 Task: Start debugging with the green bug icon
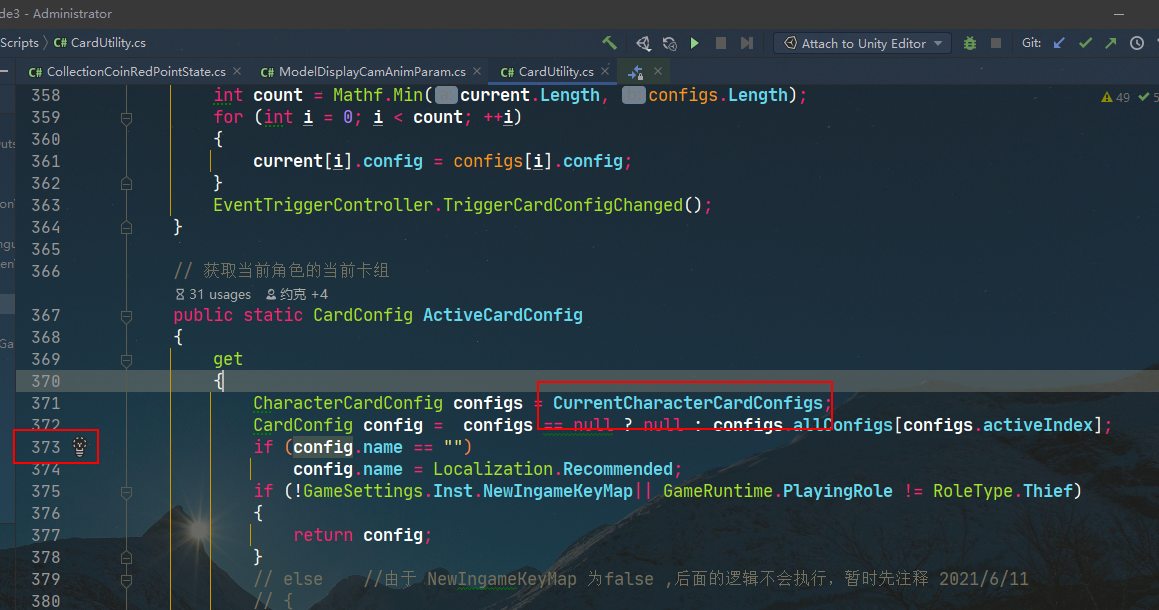pos(970,44)
